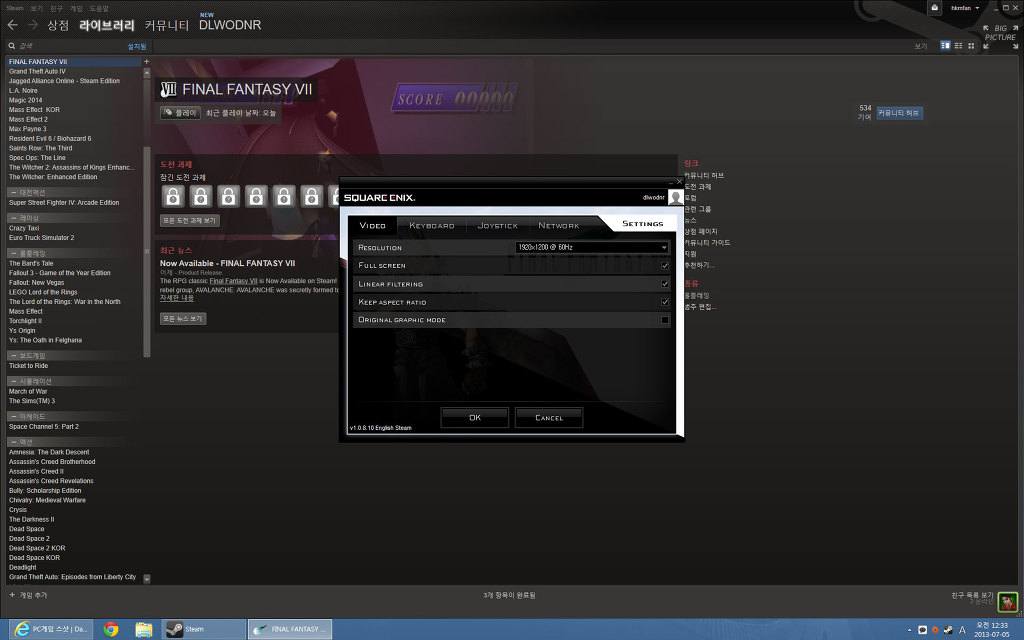
Task: Switch library to grid view icon
Action: pyautogui.click(x=970, y=46)
